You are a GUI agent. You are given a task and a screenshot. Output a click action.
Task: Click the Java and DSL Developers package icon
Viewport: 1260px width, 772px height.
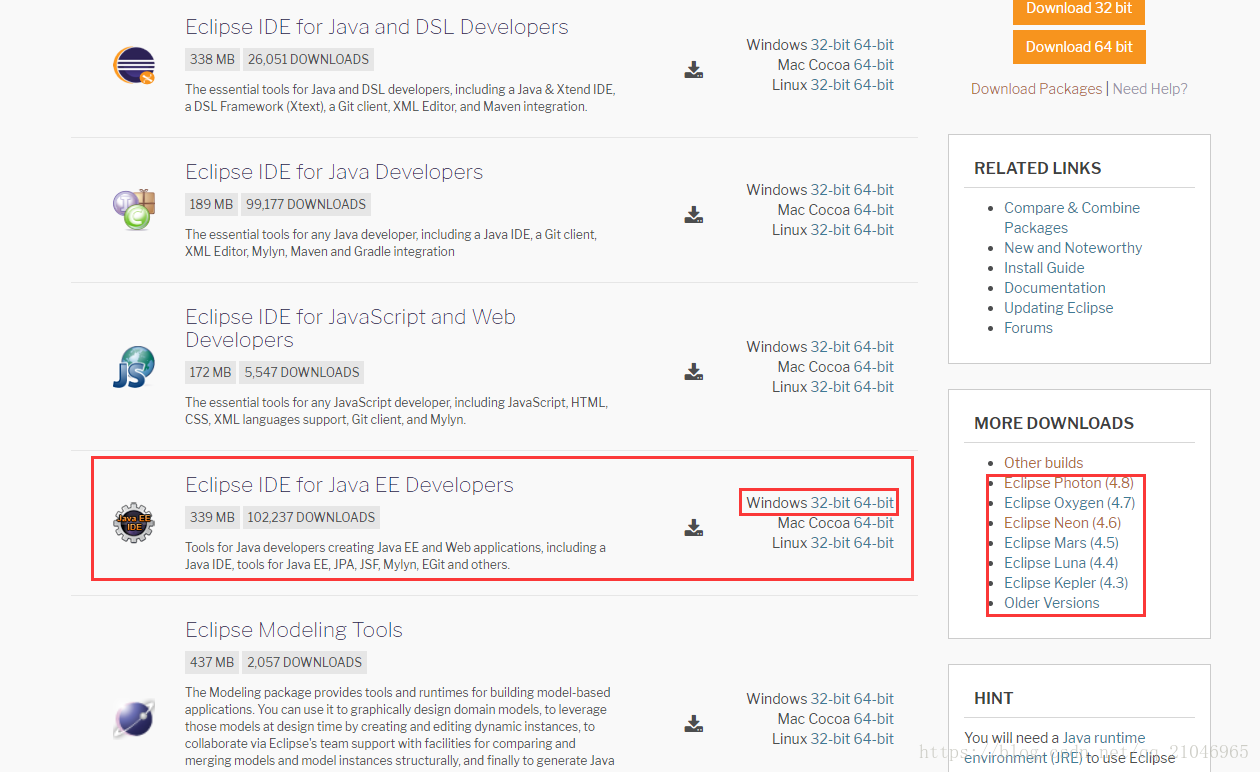134,66
